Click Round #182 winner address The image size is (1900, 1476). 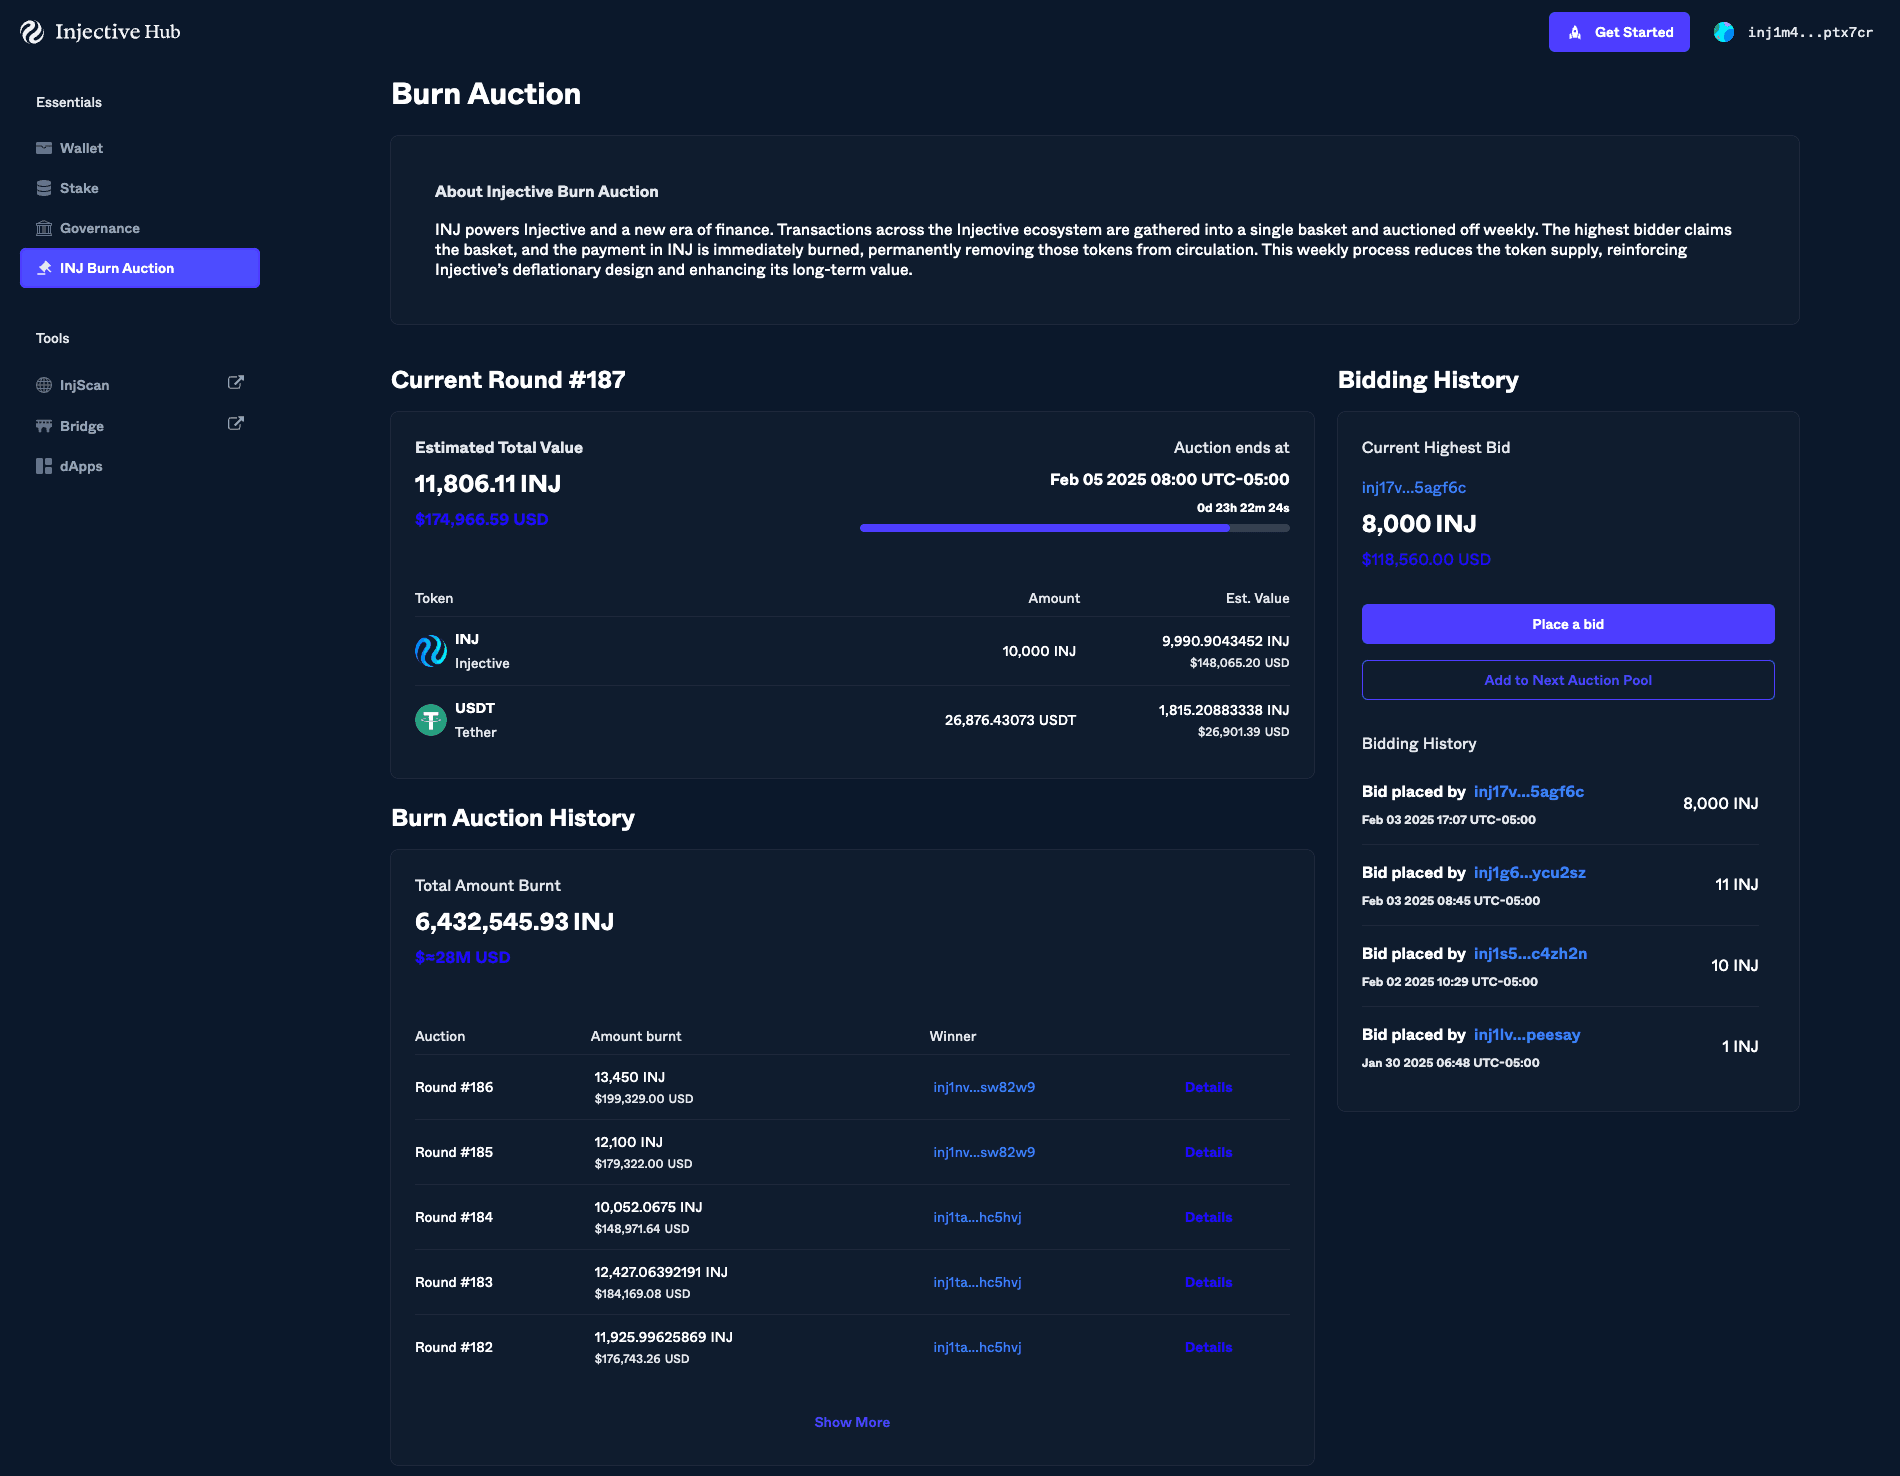(977, 1347)
